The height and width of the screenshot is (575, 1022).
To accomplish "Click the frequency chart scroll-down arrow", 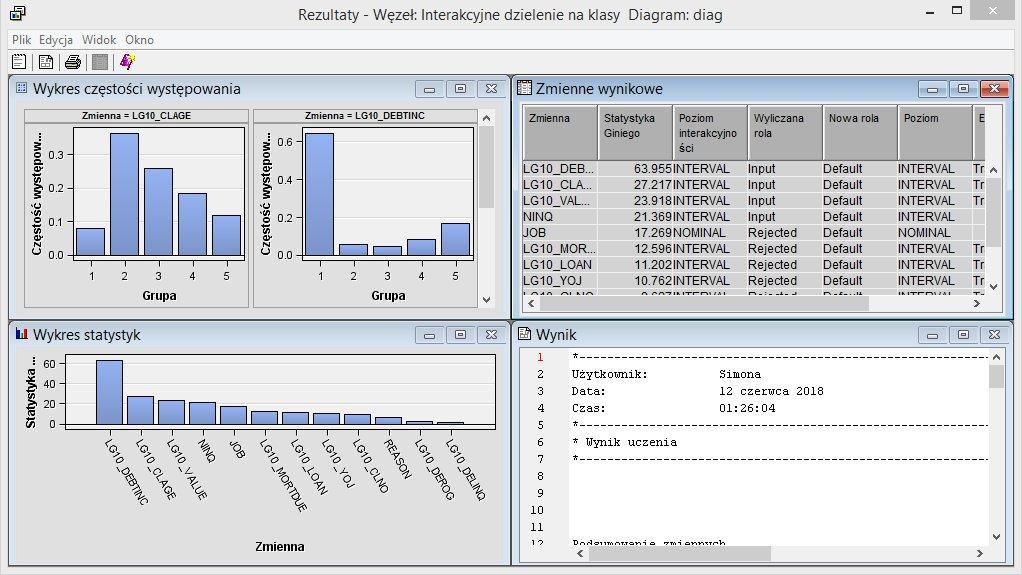I will pos(486,300).
